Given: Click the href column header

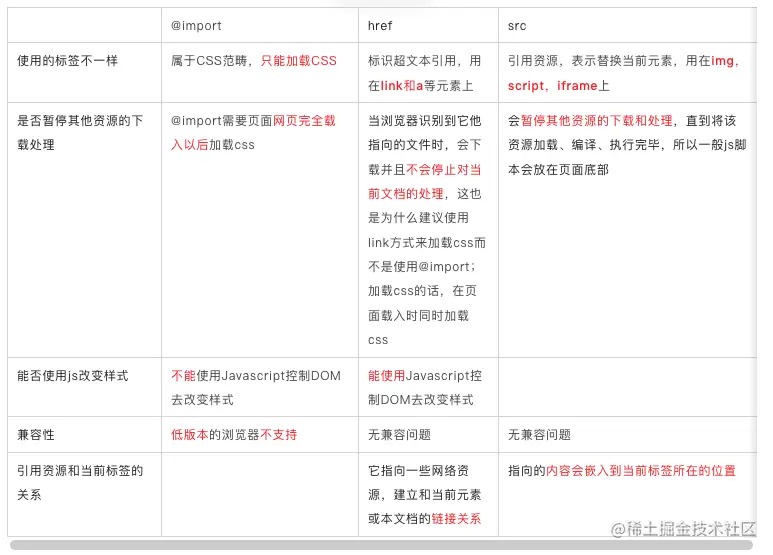Looking at the screenshot, I should (428, 26).
